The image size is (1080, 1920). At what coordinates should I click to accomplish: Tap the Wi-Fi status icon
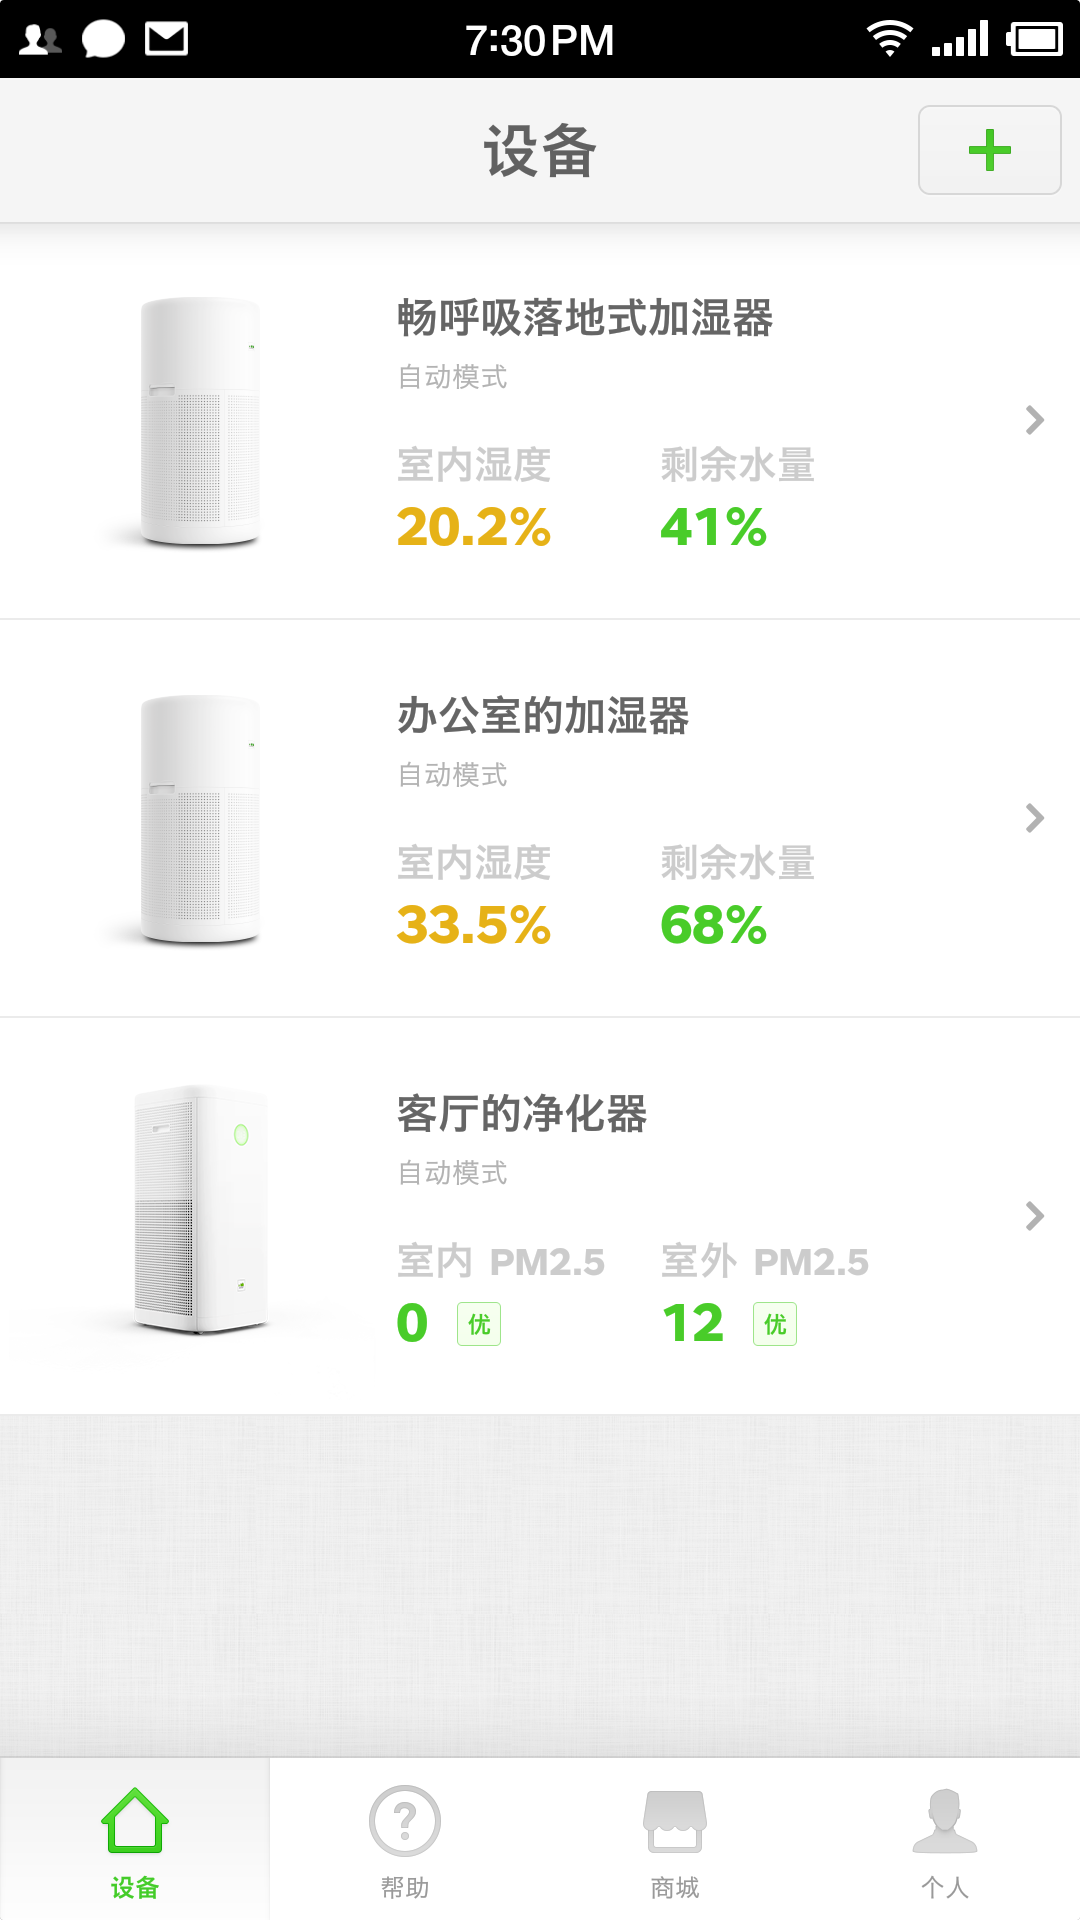889,39
